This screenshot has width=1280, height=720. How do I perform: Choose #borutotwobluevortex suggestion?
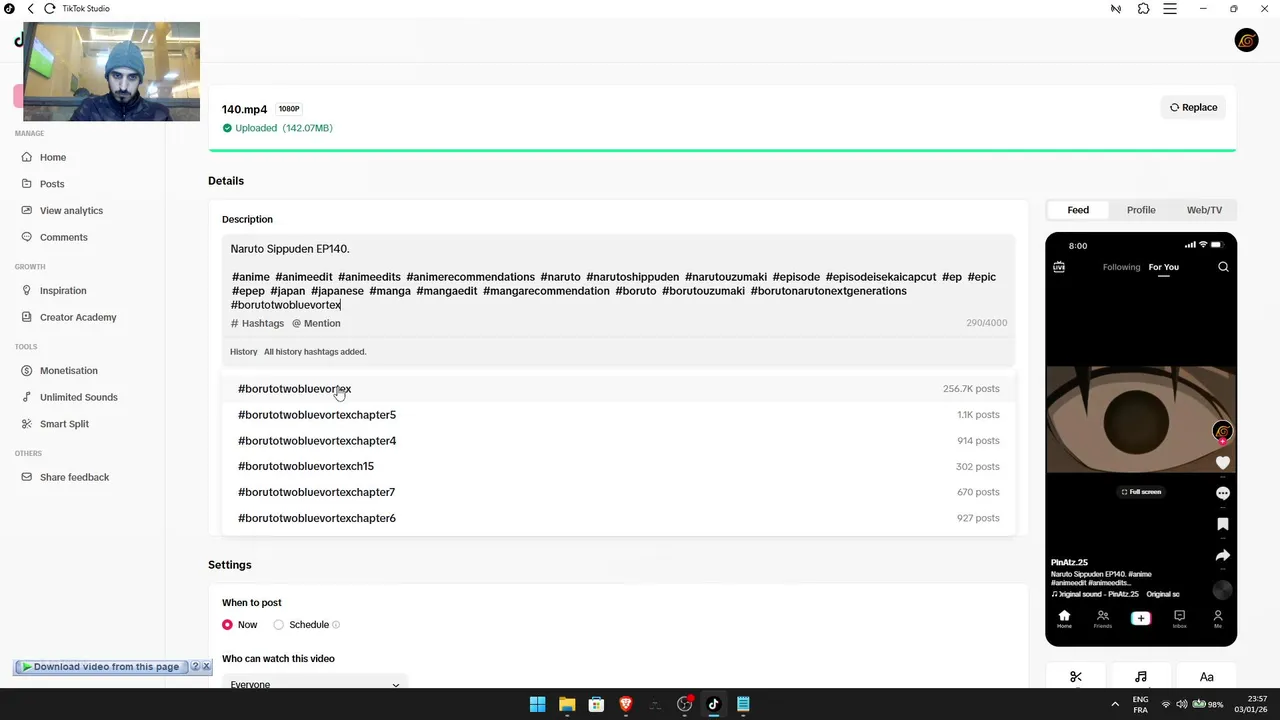[x=618, y=389]
